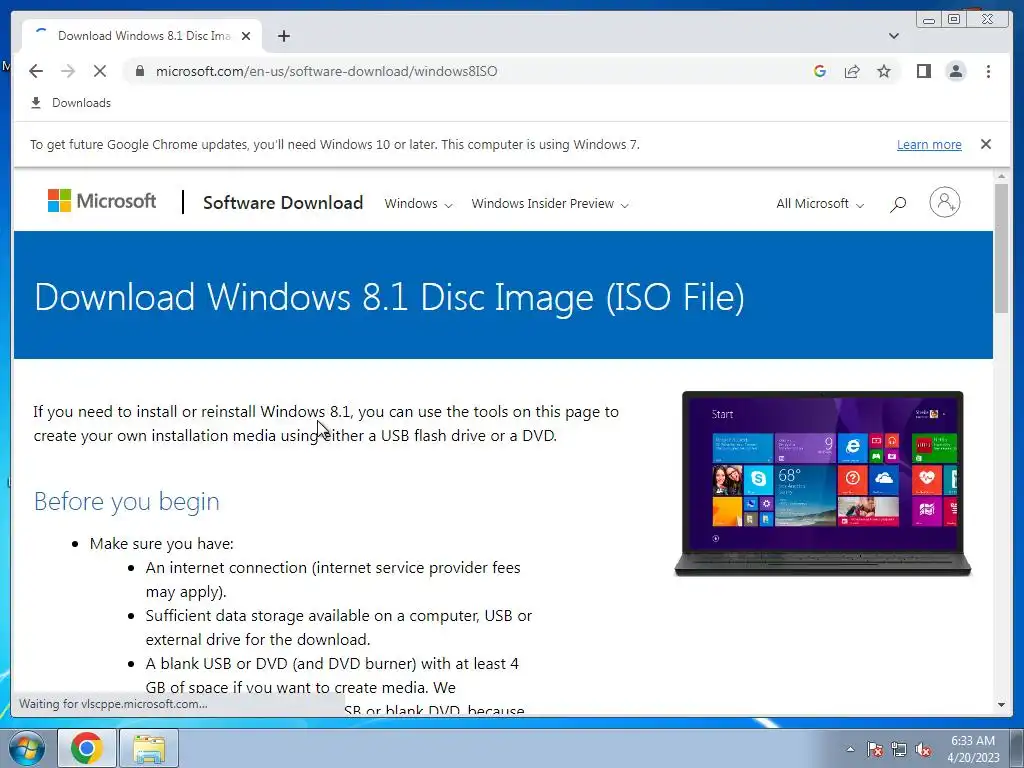This screenshot has height=768, width=1024.
Task: Click the address bar URL
Action: pyautogui.click(x=326, y=71)
